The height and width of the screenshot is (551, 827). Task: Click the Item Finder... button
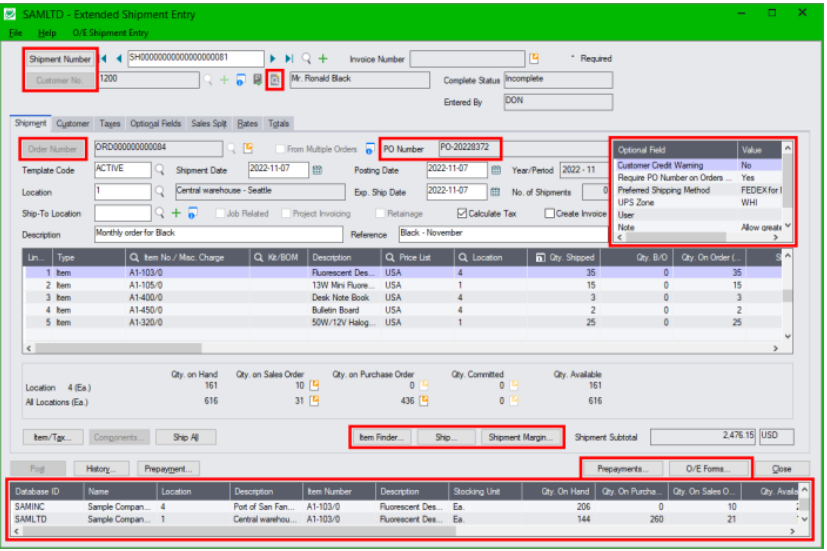click(381, 437)
